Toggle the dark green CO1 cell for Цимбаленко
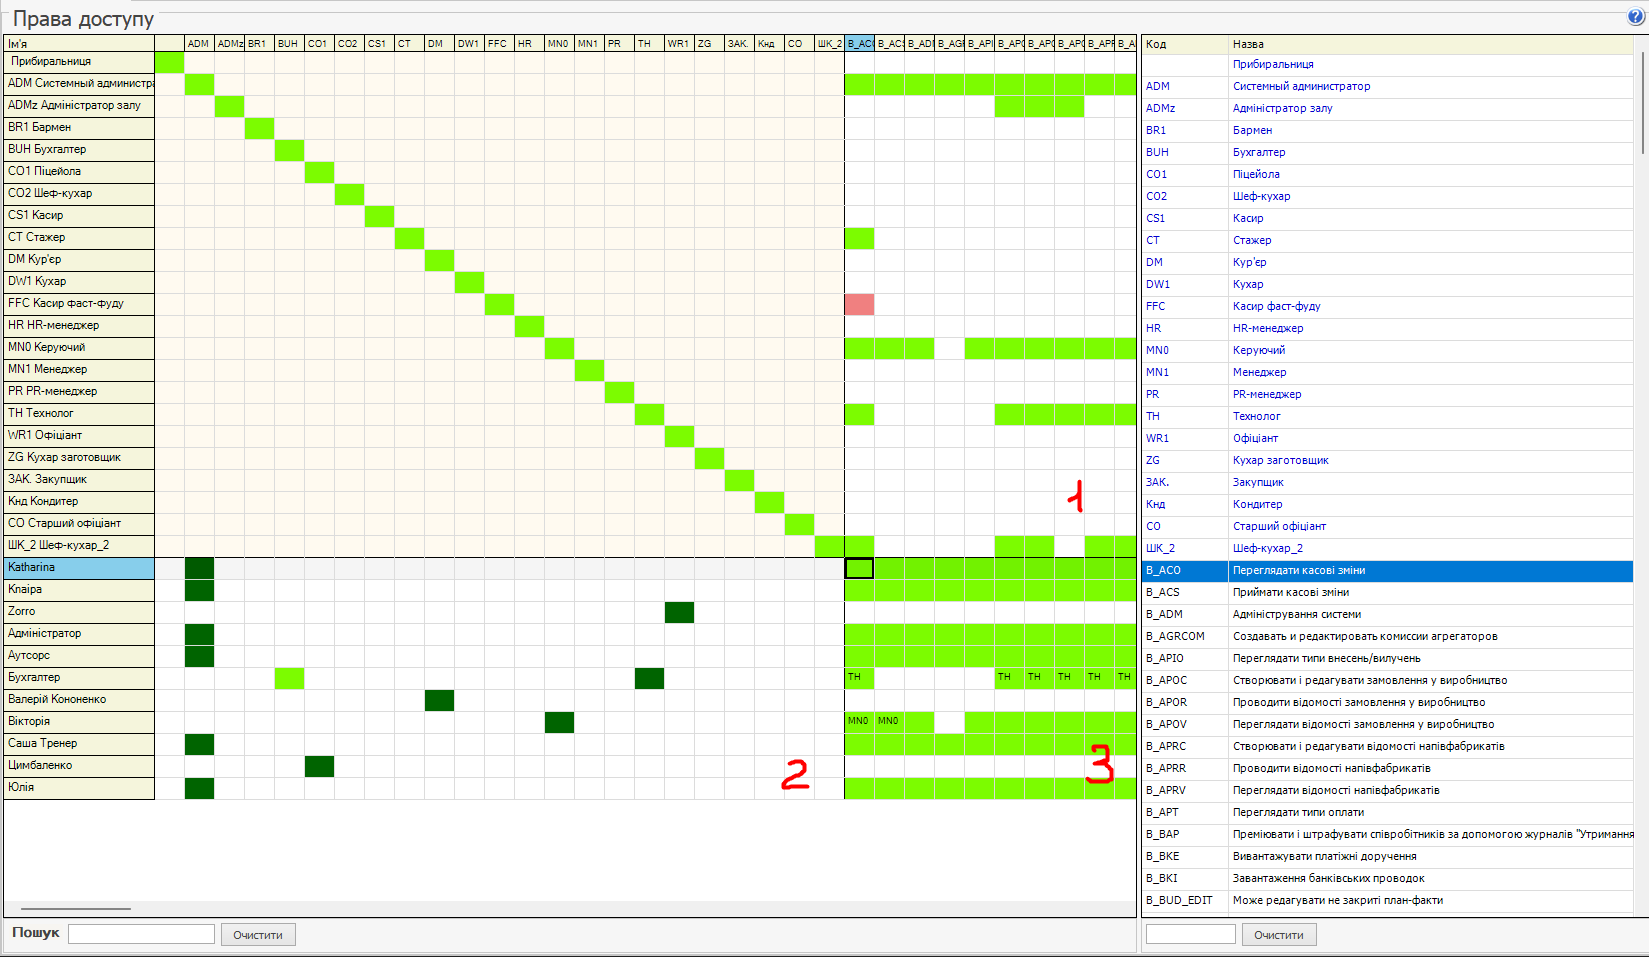Screen dimensions: 1649x957 319,766
